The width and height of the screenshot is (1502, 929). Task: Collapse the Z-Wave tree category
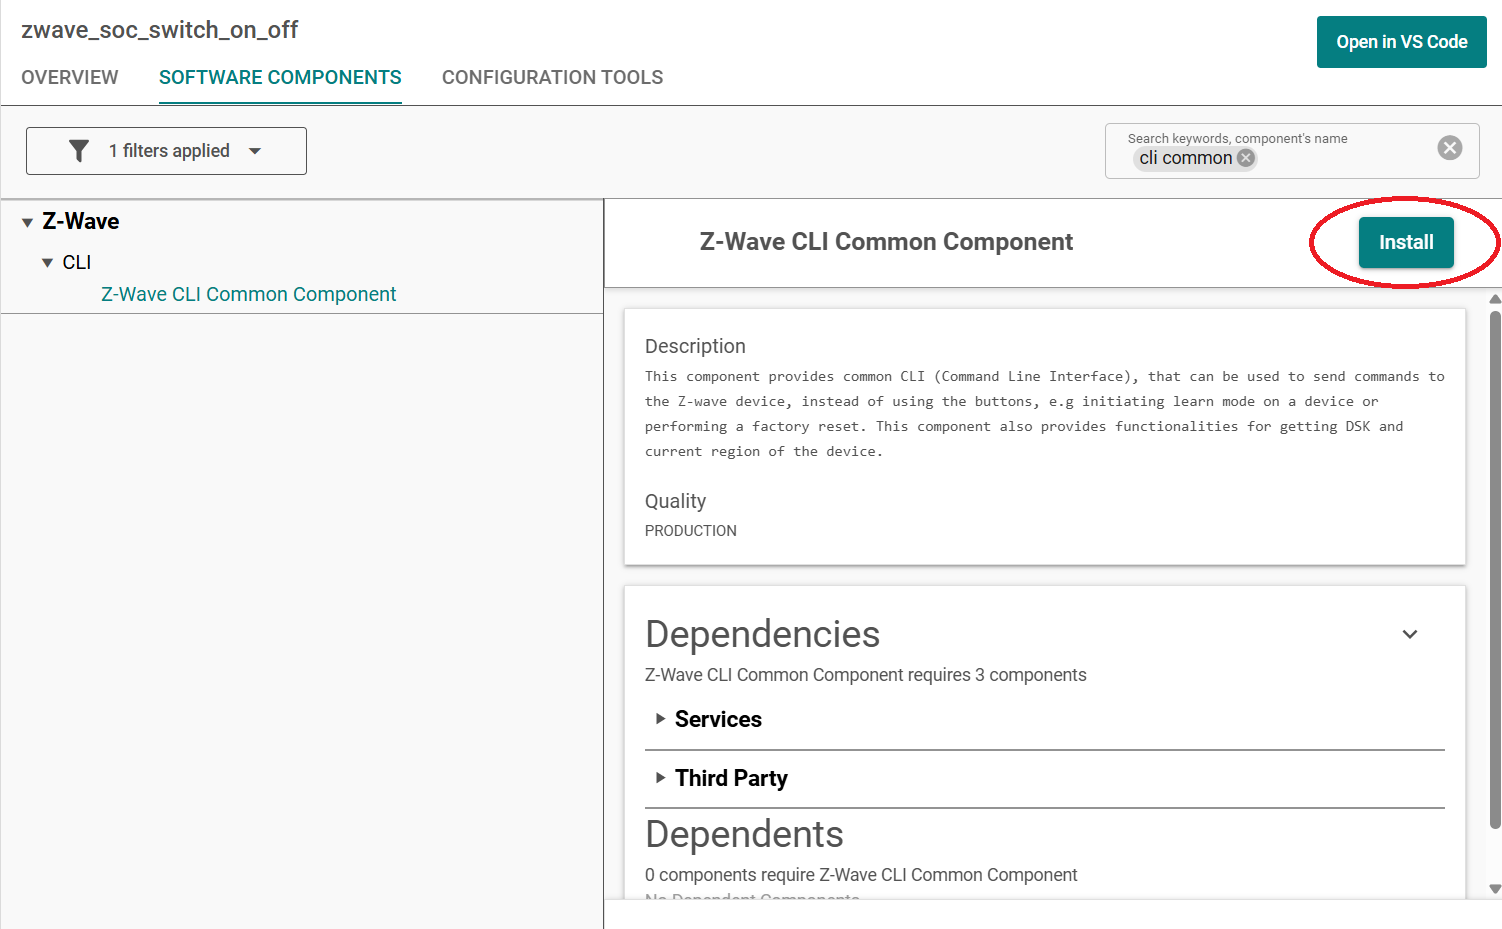(27, 223)
